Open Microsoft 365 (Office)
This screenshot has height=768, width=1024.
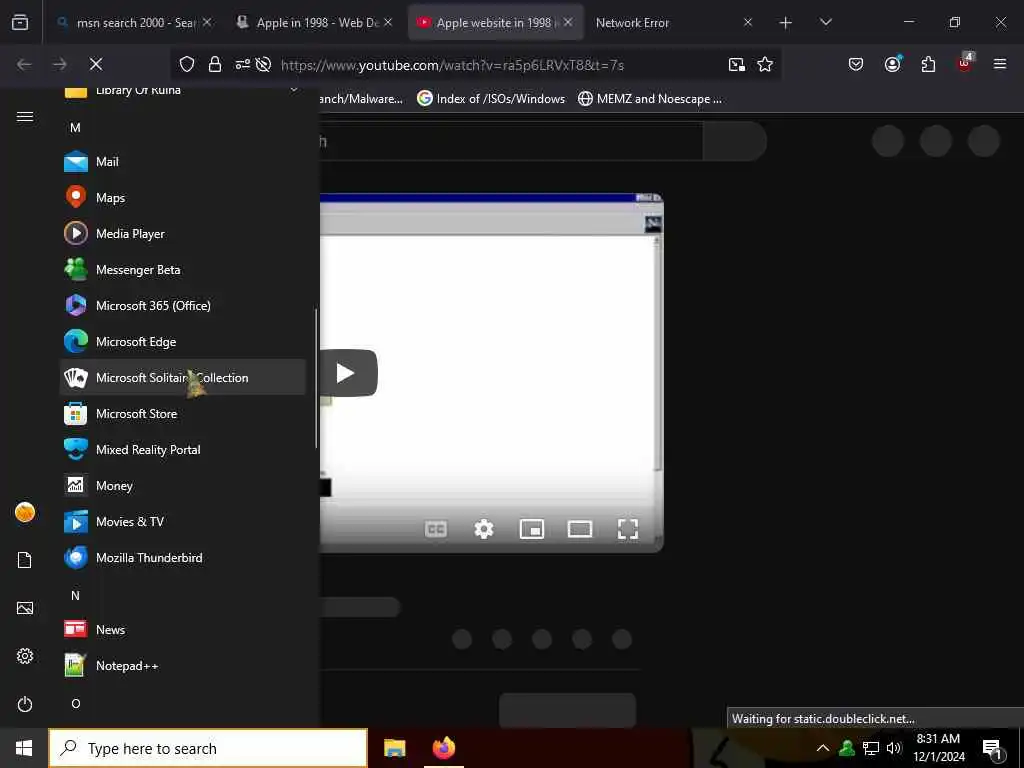click(x=182, y=305)
